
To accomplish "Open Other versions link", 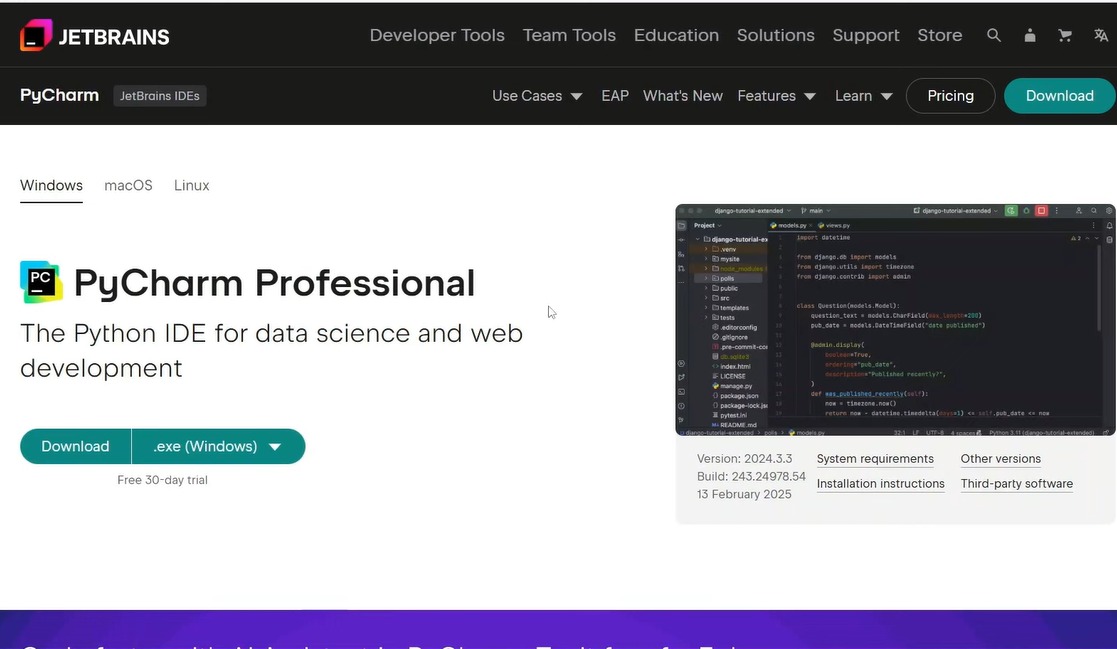I will click(x=1000, y=460).
